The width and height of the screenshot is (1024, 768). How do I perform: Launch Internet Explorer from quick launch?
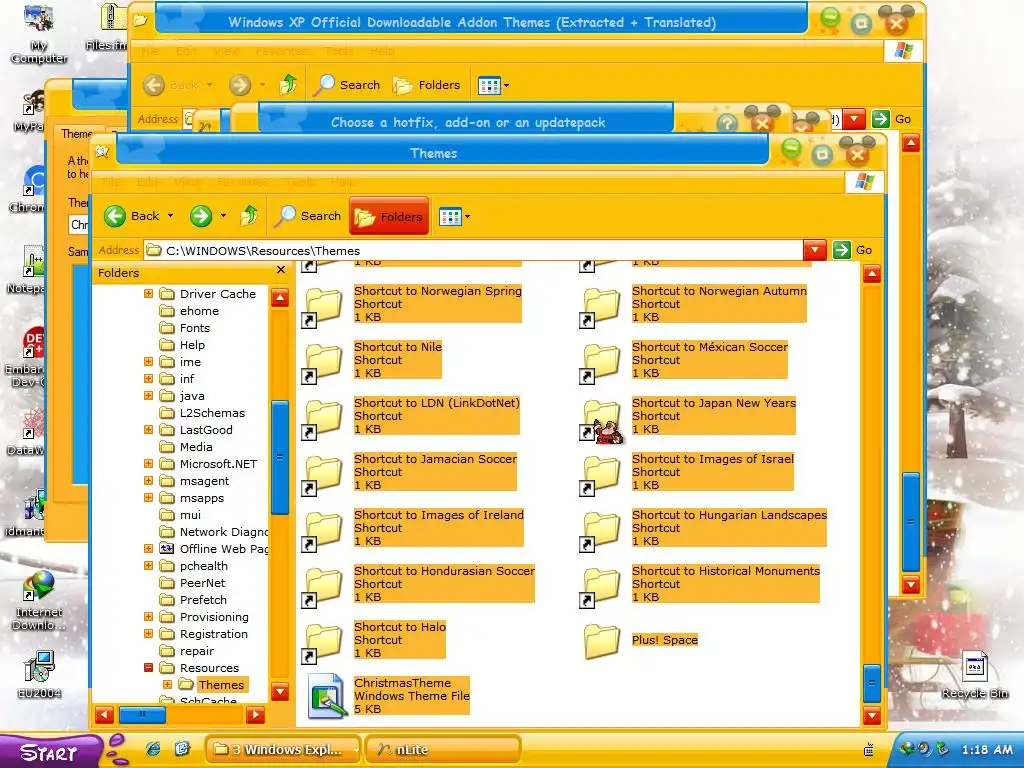(x=153, y=749)
